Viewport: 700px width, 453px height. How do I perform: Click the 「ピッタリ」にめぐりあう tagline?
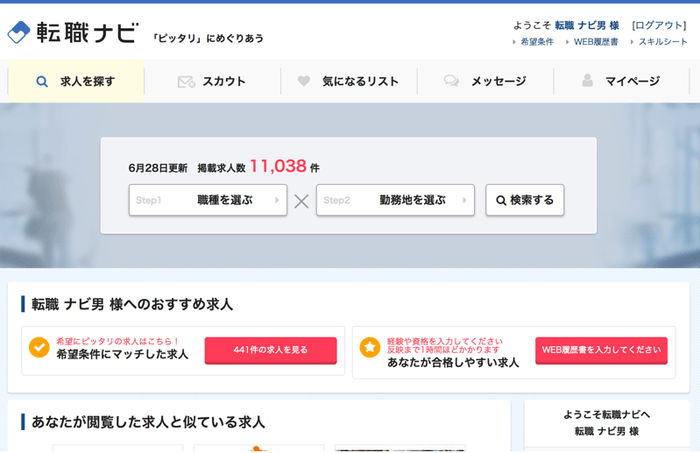(208, 38)
